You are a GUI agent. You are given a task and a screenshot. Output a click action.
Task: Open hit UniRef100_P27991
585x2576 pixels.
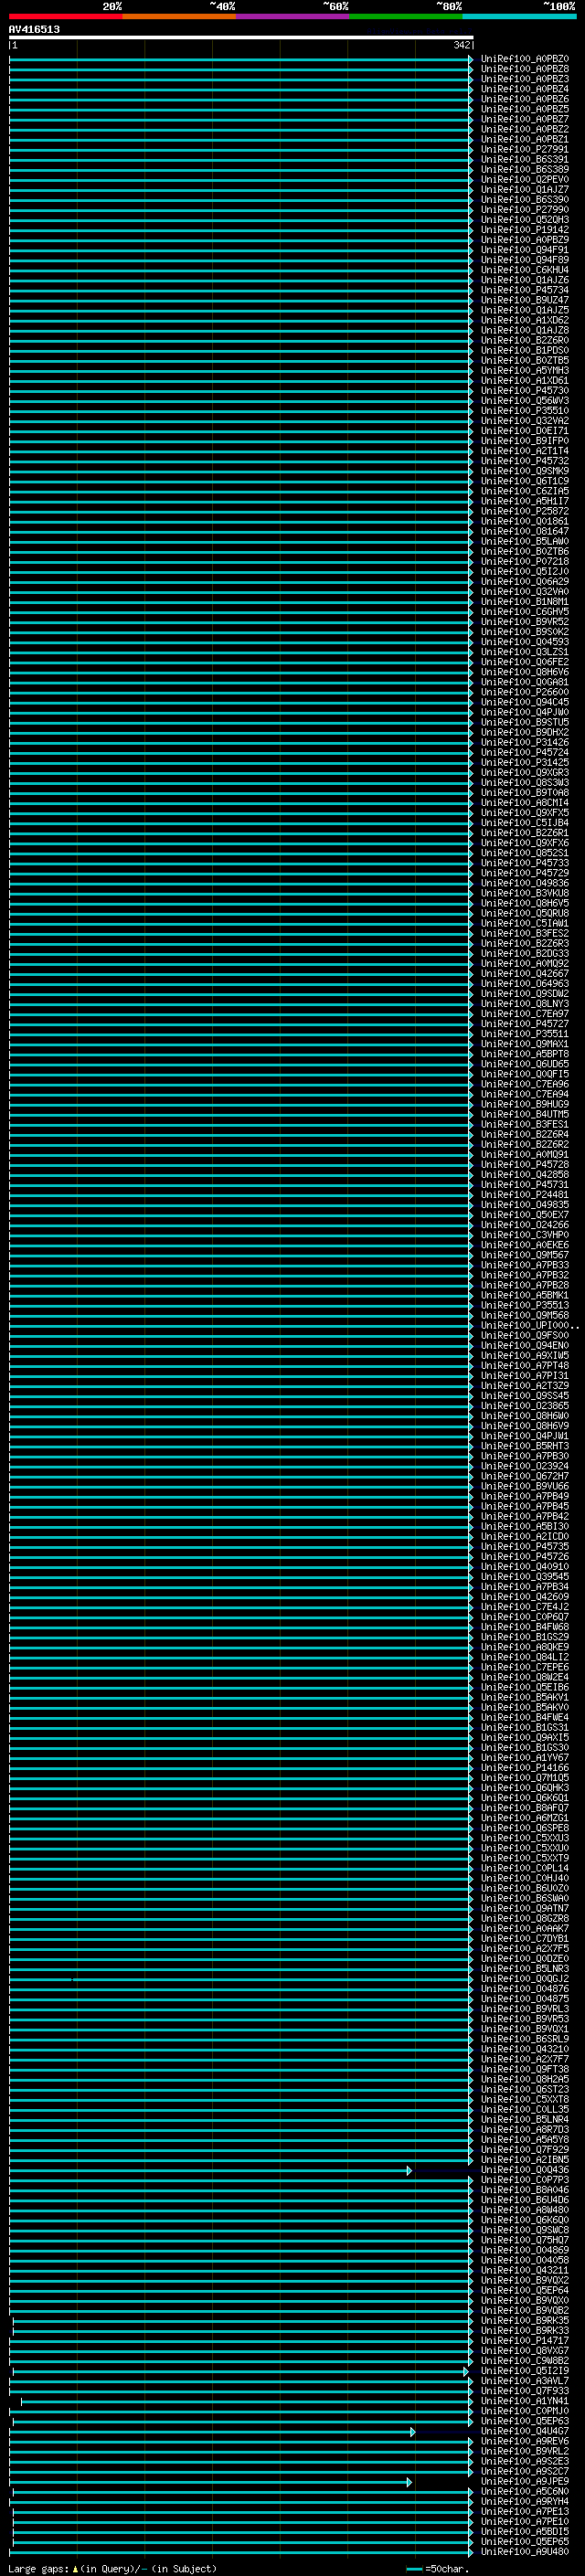pos(525,149)
